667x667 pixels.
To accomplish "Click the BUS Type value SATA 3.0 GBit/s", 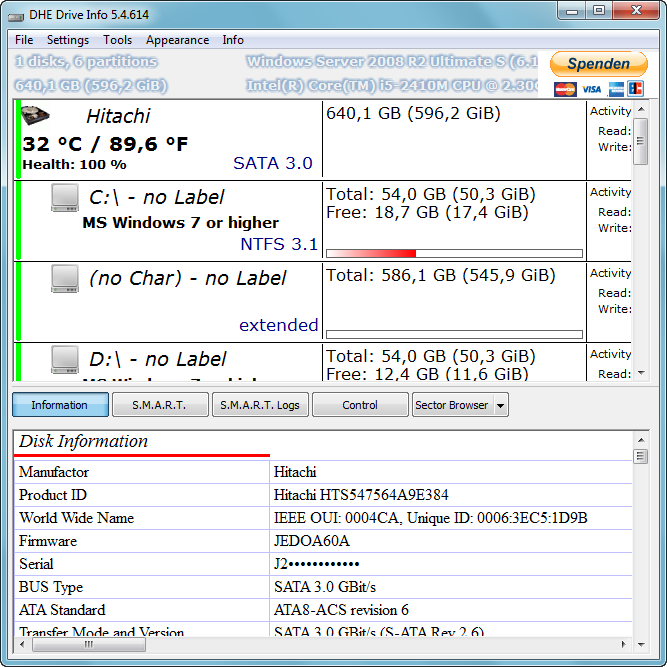I will coord(325,587).
